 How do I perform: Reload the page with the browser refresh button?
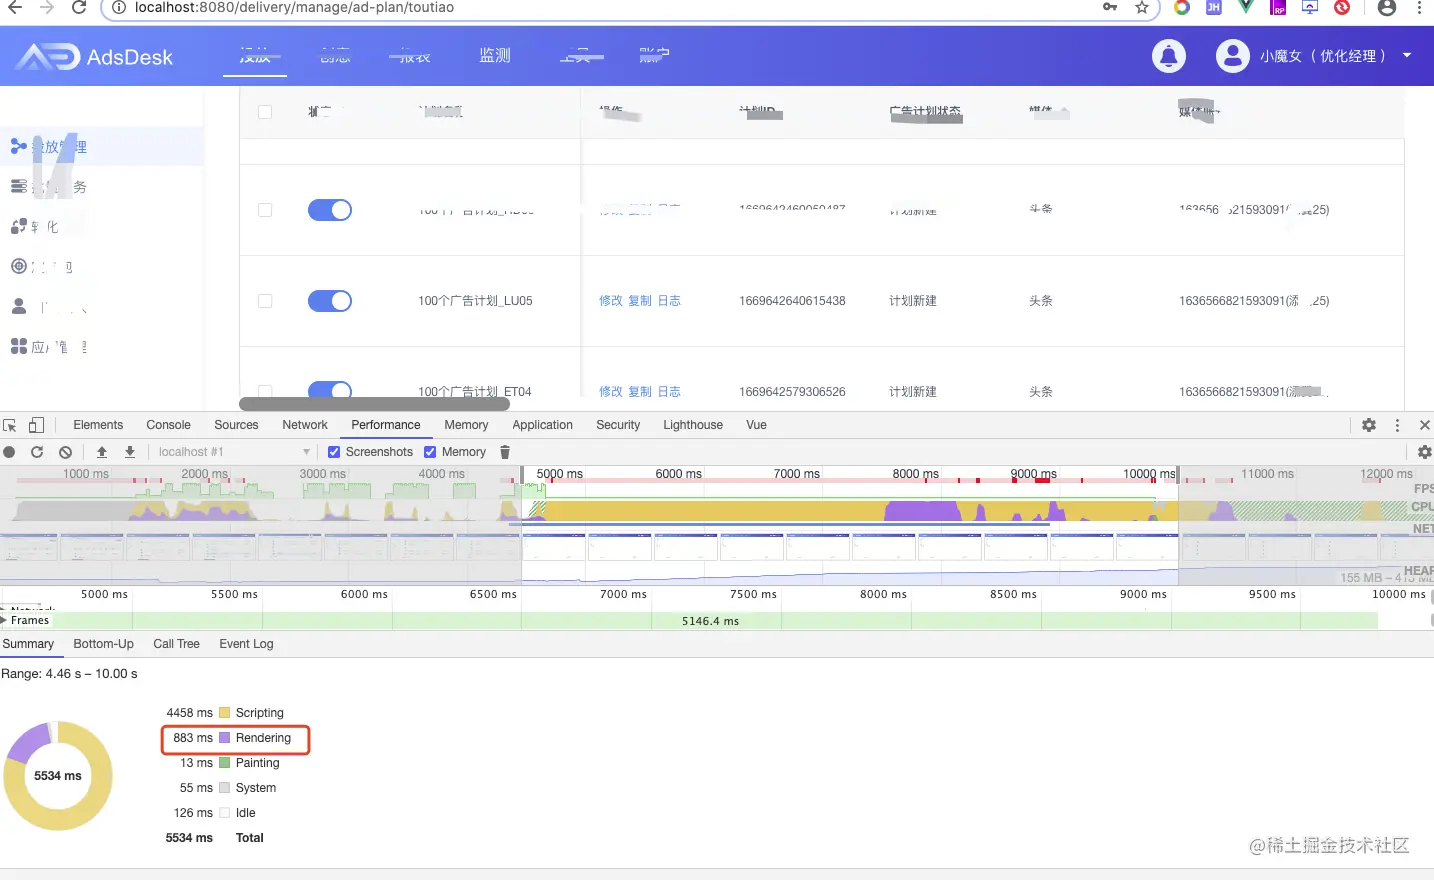click(x=79, y=7)
